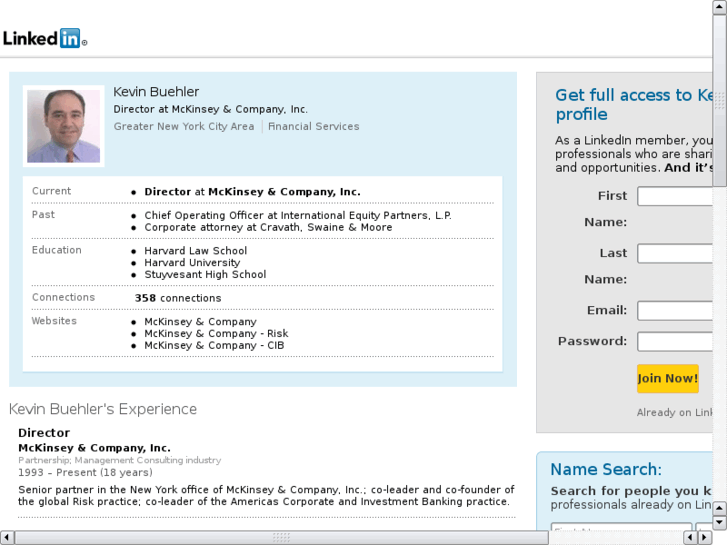Click the Director job title under Experience
This screenshot has height=545, width=727.
click(x=44, y=433)
